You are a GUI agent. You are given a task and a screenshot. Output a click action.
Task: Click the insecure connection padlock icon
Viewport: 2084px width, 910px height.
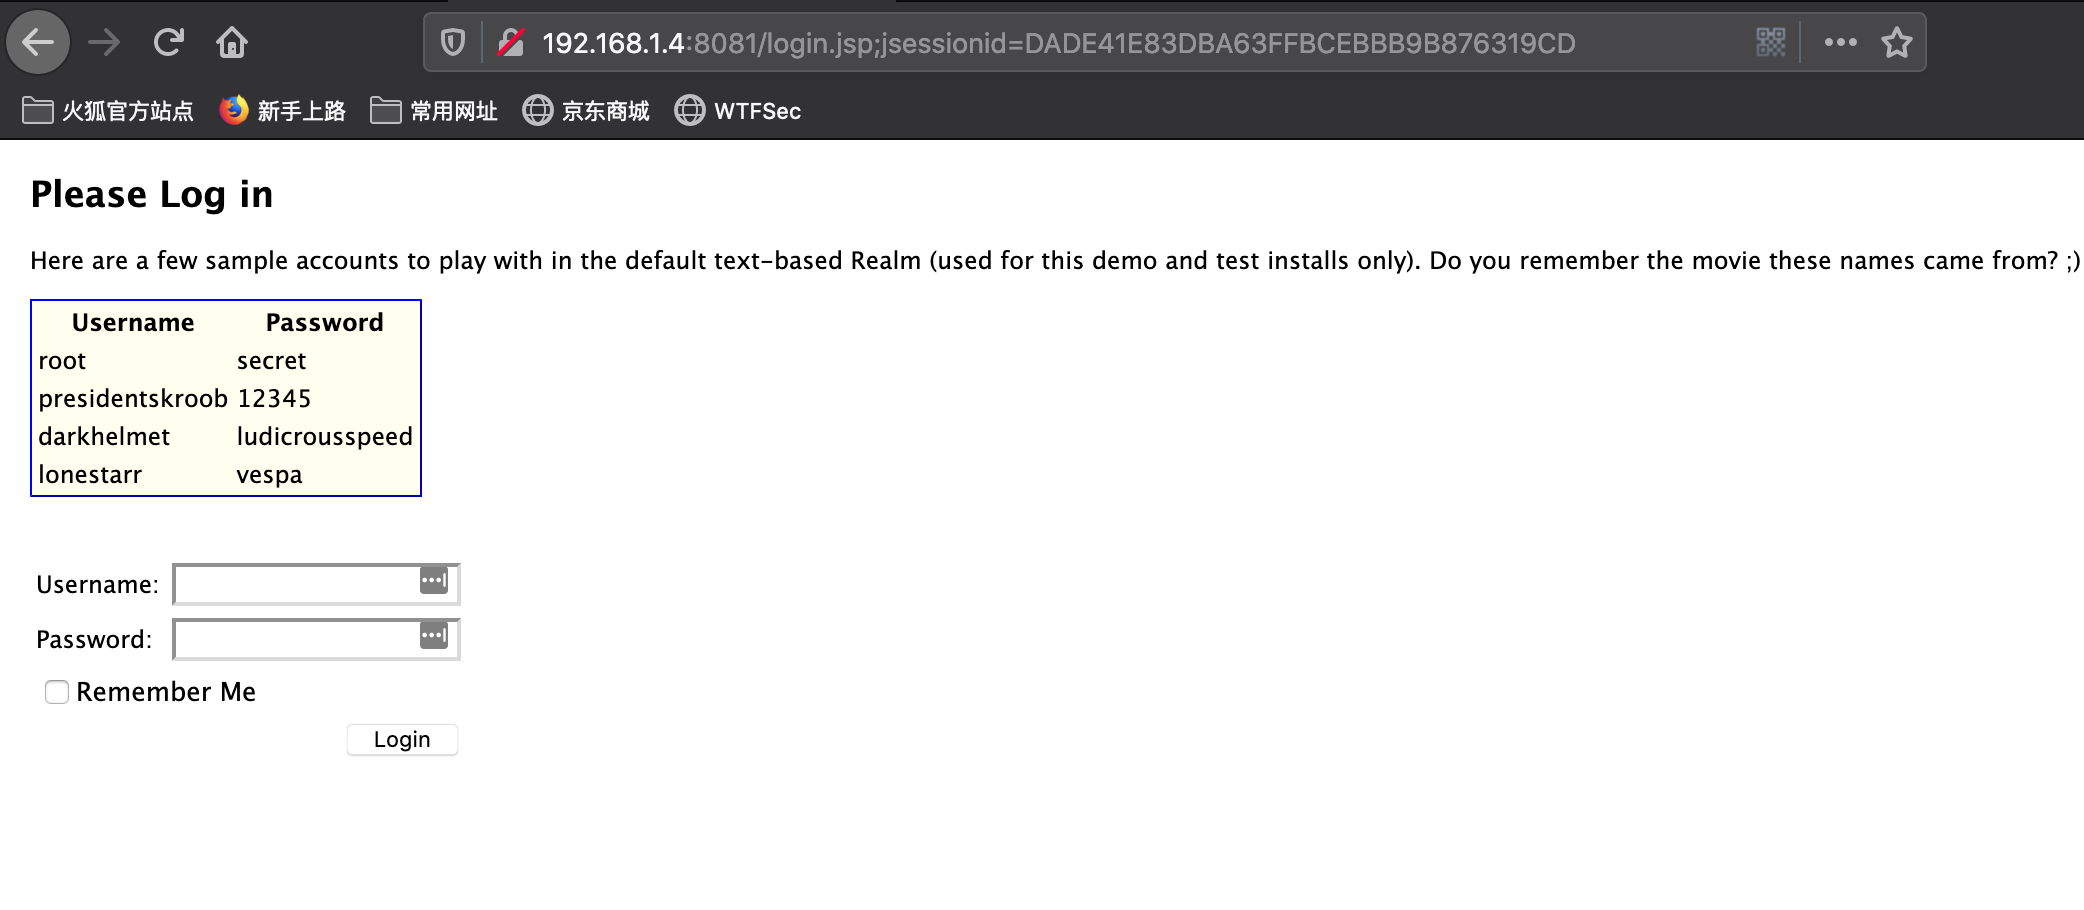[511, 43]
